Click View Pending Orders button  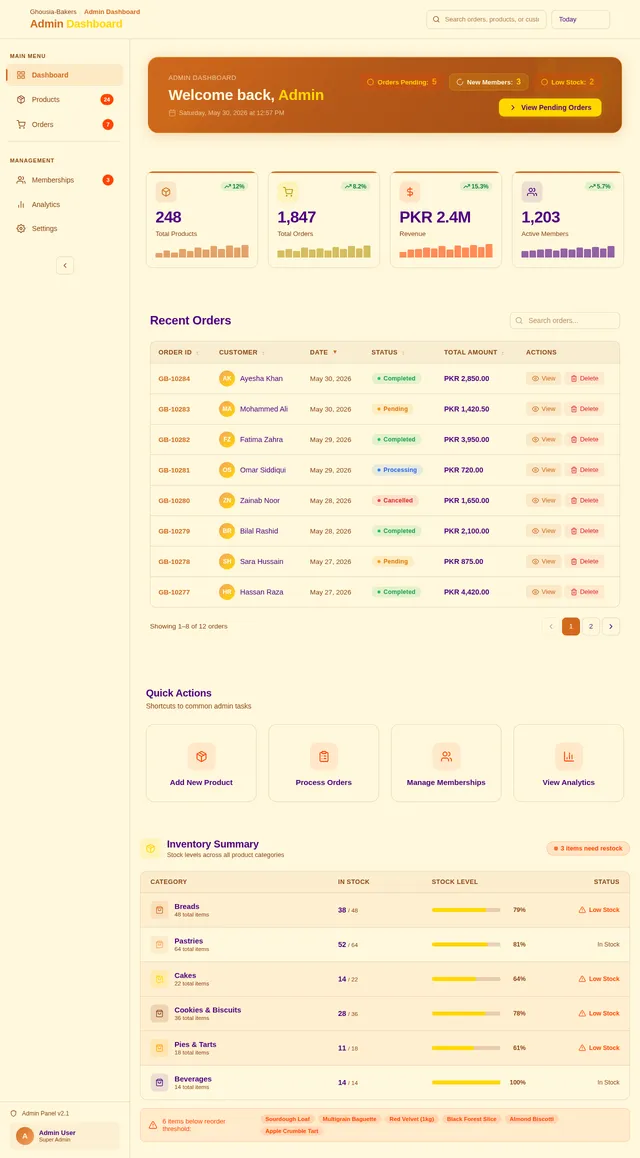click(550, 108)
